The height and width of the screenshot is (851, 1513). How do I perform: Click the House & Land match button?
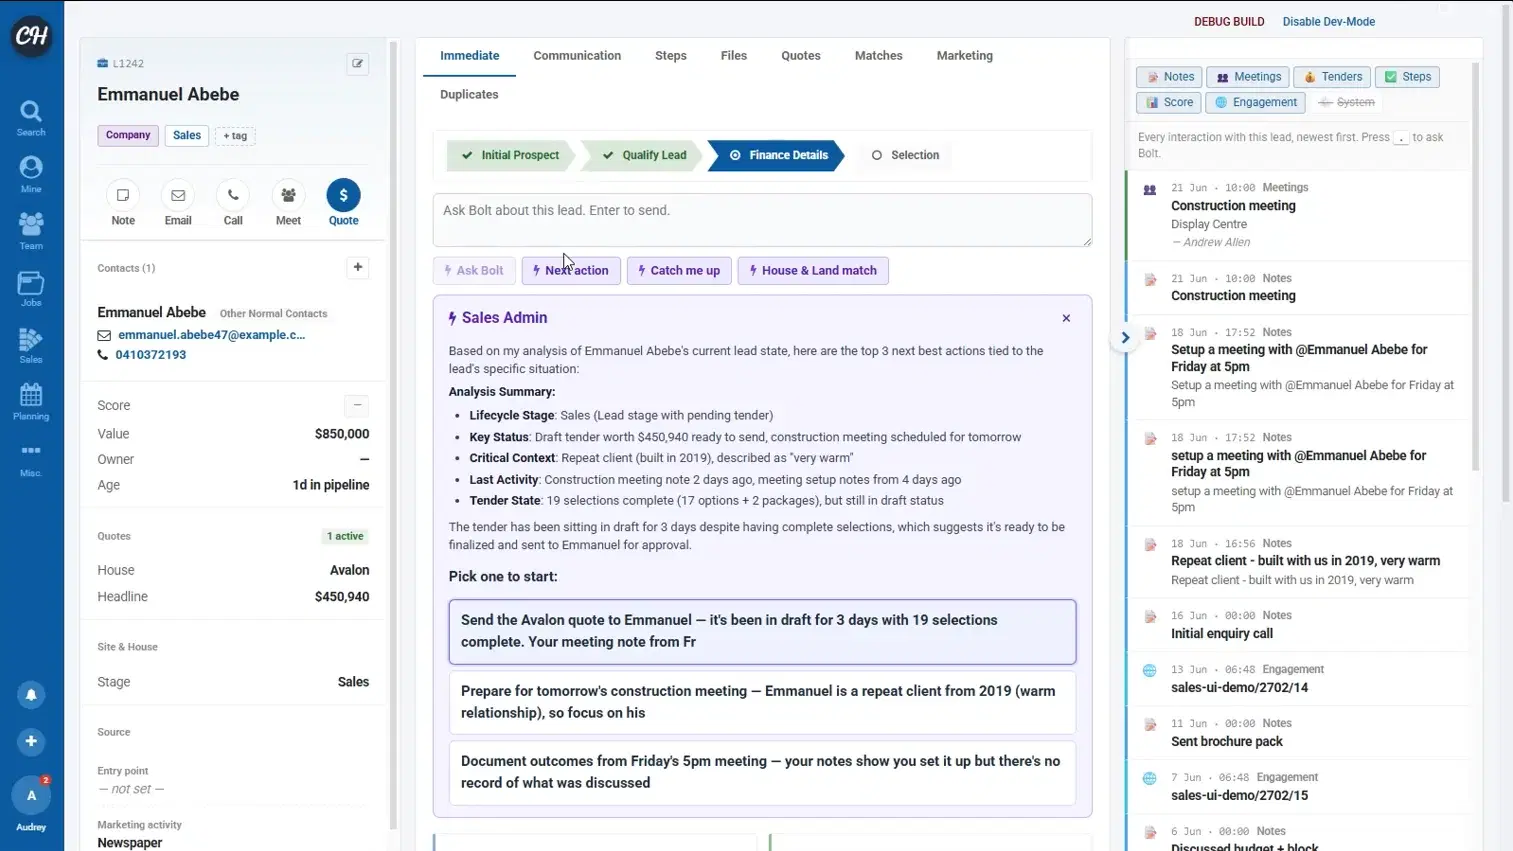click(813, 271)
